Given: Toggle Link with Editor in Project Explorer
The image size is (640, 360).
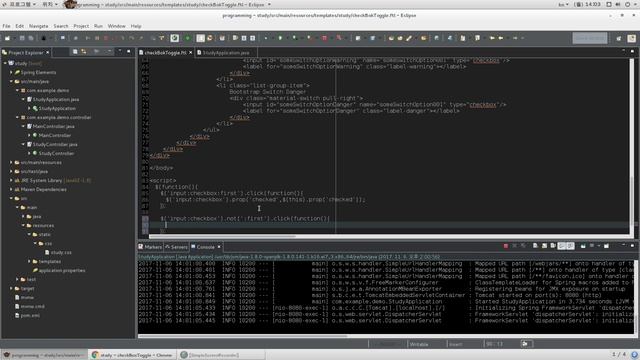Looking at the screenshot, I should pyautogui.click(x=84, y=52).
